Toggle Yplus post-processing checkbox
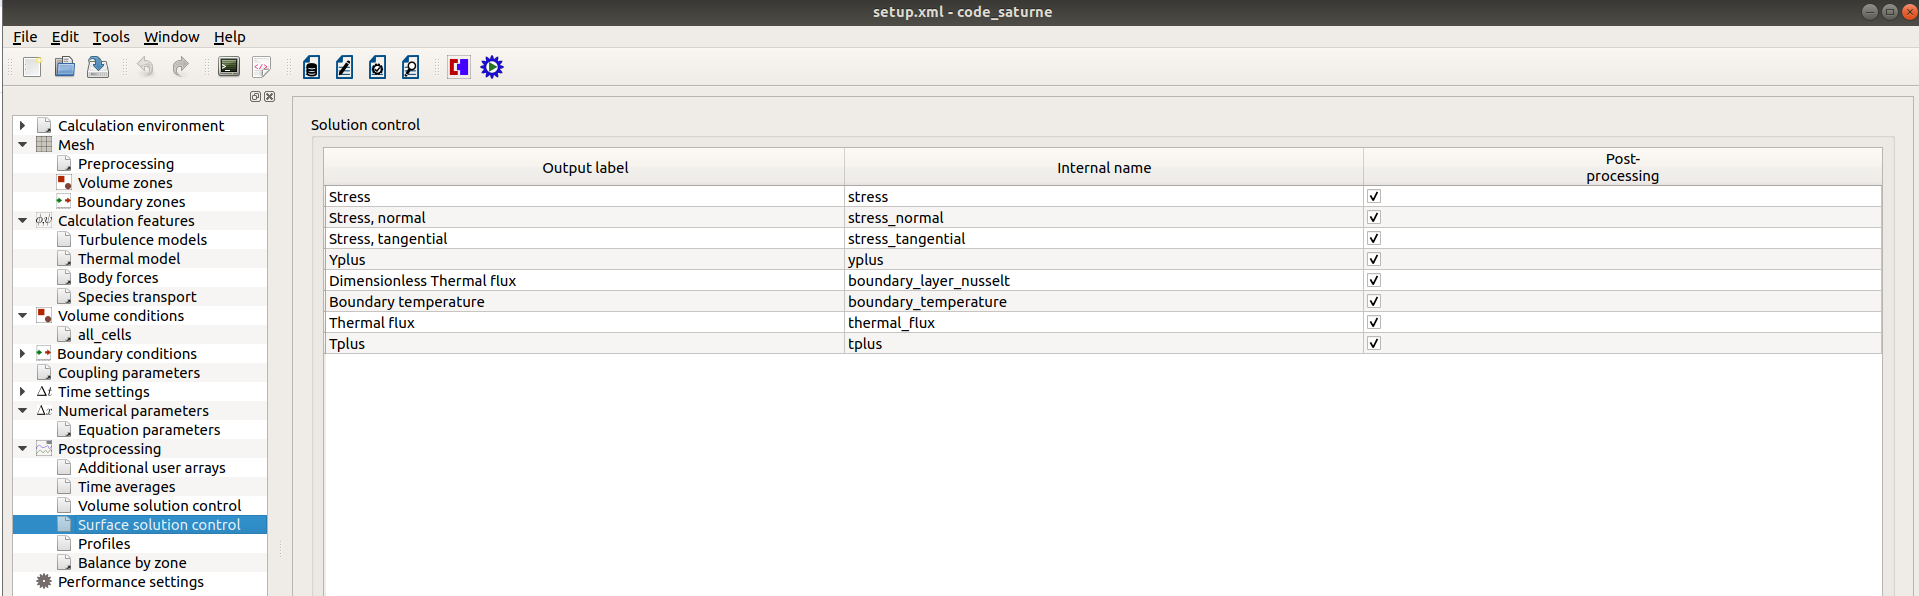 pos(1374,260)
